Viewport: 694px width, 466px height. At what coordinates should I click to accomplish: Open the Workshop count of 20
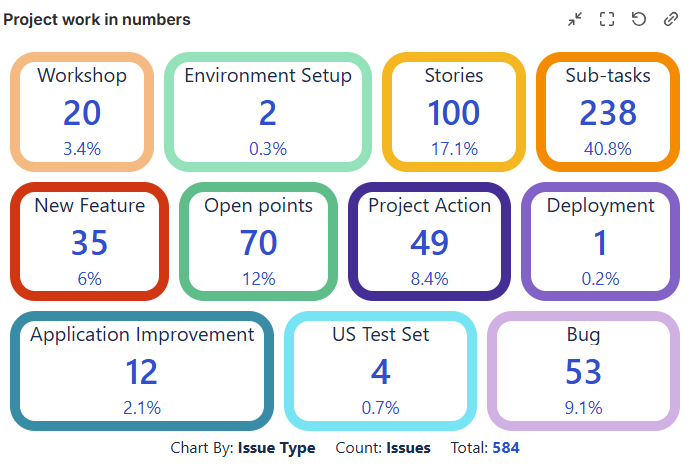[82, 113]
